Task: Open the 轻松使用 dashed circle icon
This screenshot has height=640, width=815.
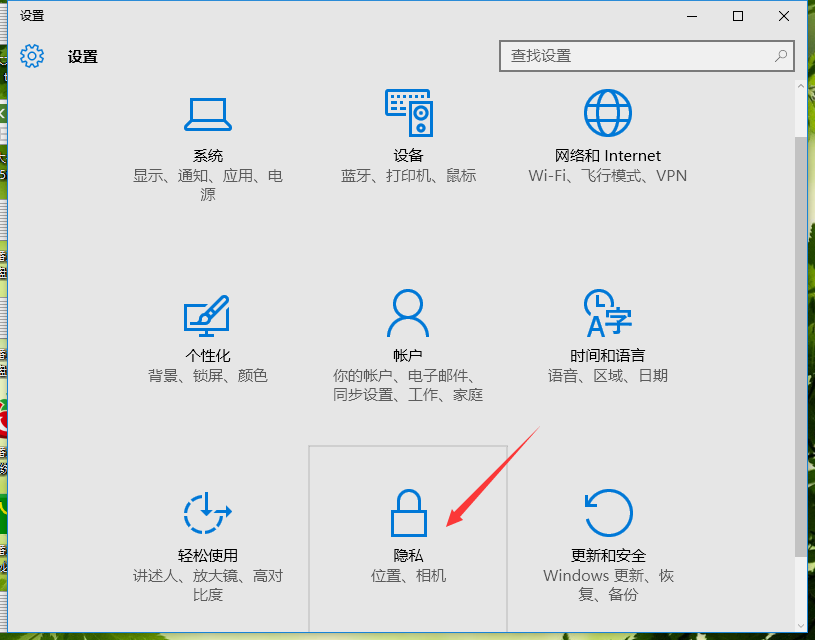Action: (x=207, y=513)
